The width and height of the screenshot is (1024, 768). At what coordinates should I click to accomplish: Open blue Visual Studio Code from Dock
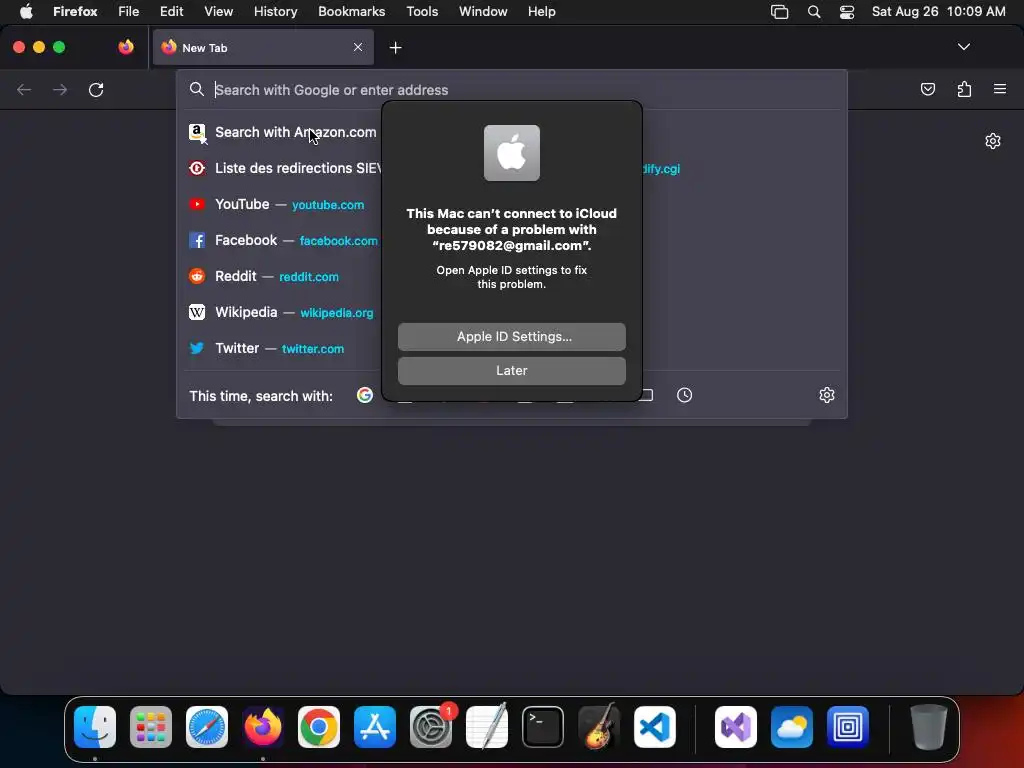(655, 727)
